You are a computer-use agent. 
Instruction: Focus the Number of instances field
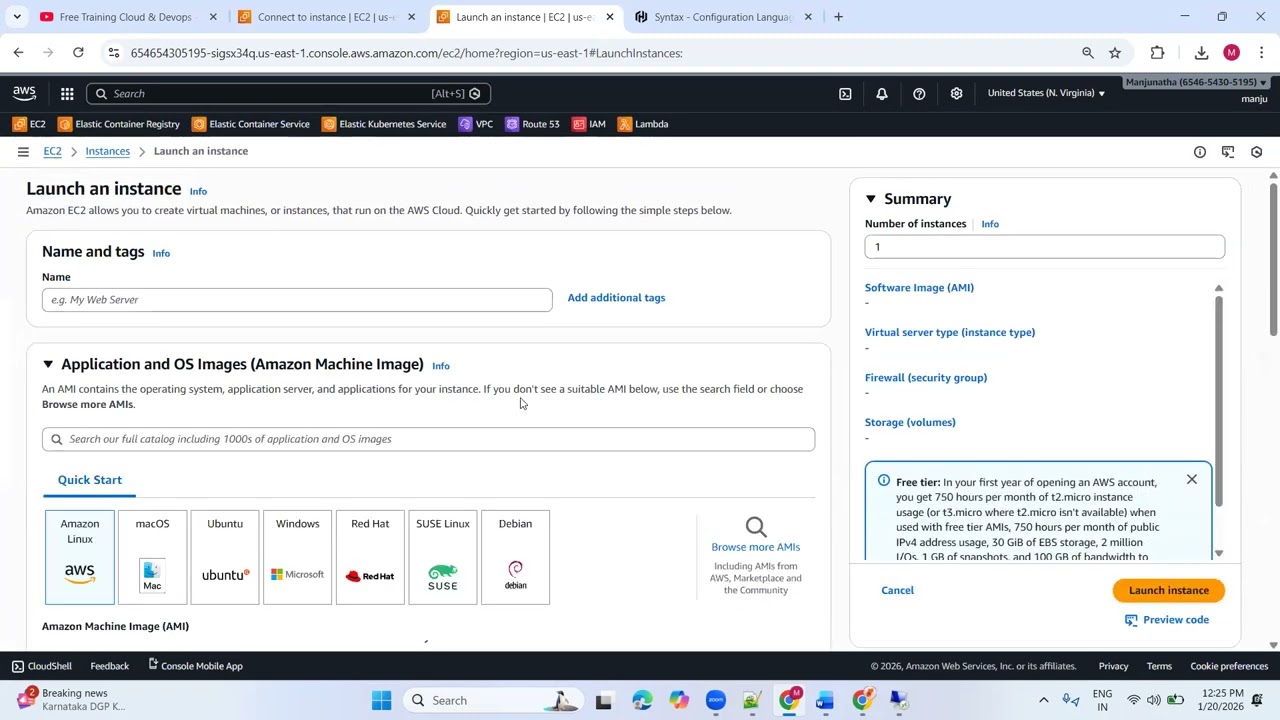pyautogui.click(x=1044, y=247)
